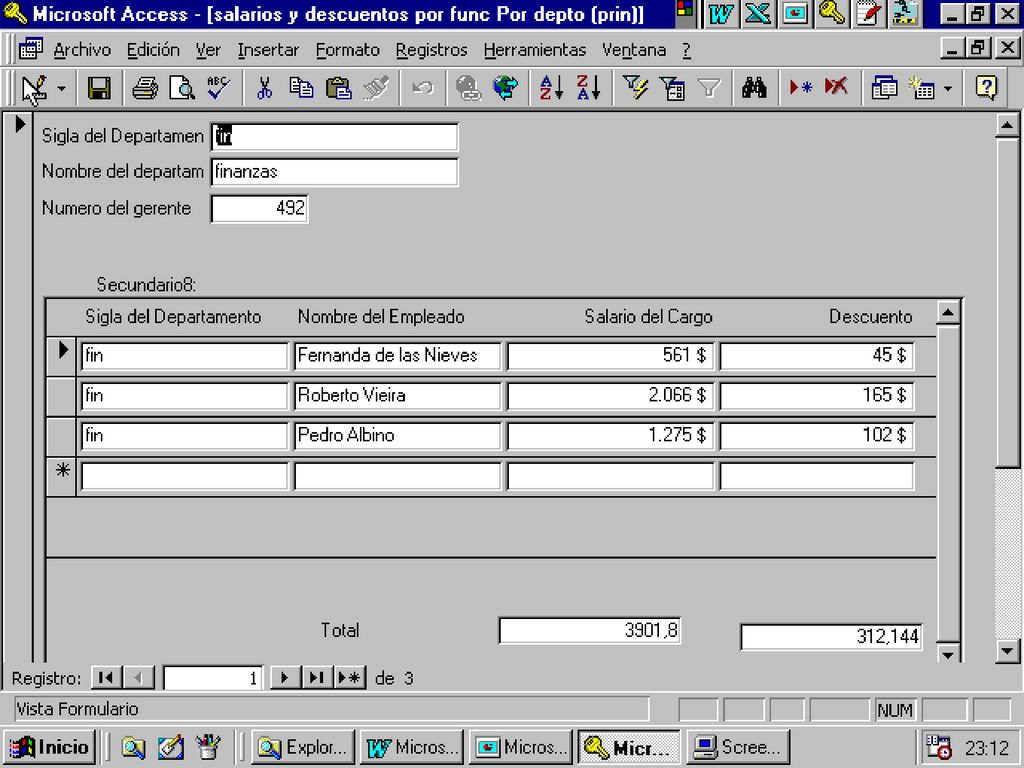Sort ascending A to Z
The width and height of the screenshot is (1024, 768).
[x=551, y=88]
